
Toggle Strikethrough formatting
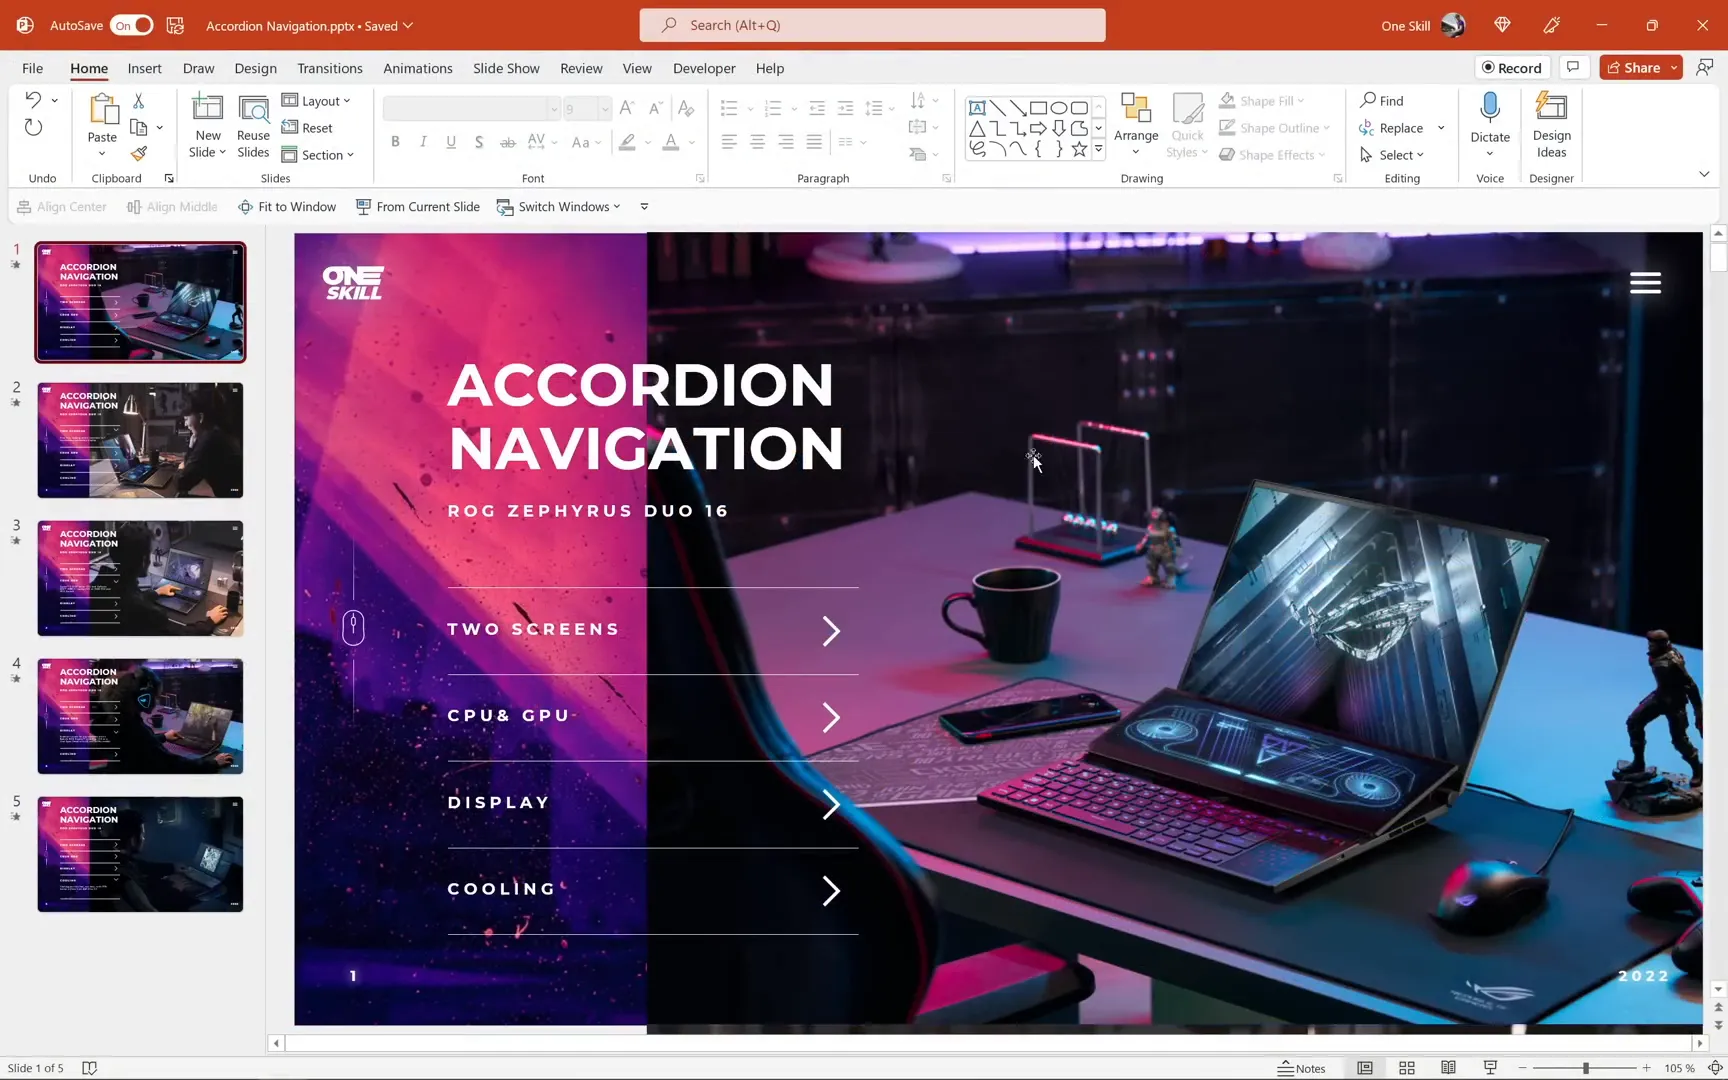(x=508, y=142)
